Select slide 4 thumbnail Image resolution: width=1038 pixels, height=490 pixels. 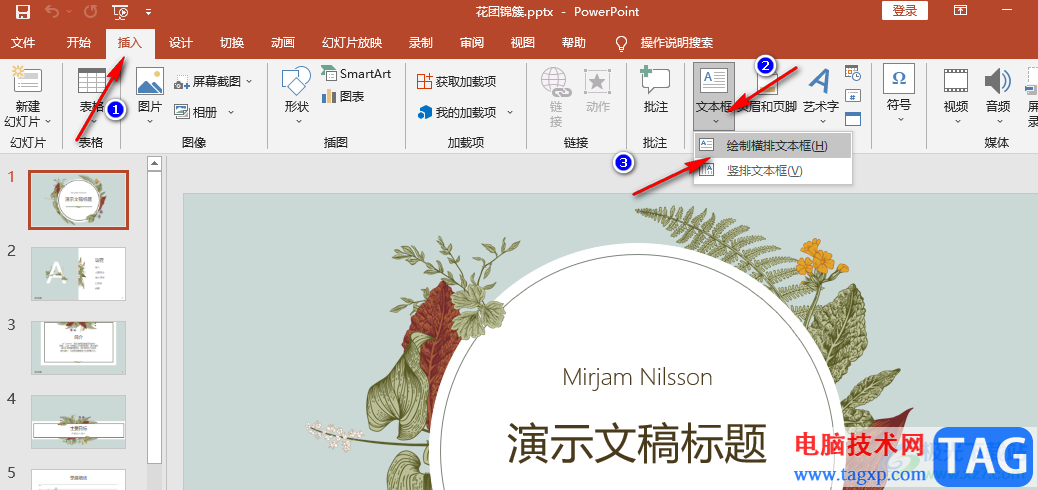(x=78, y=422)
